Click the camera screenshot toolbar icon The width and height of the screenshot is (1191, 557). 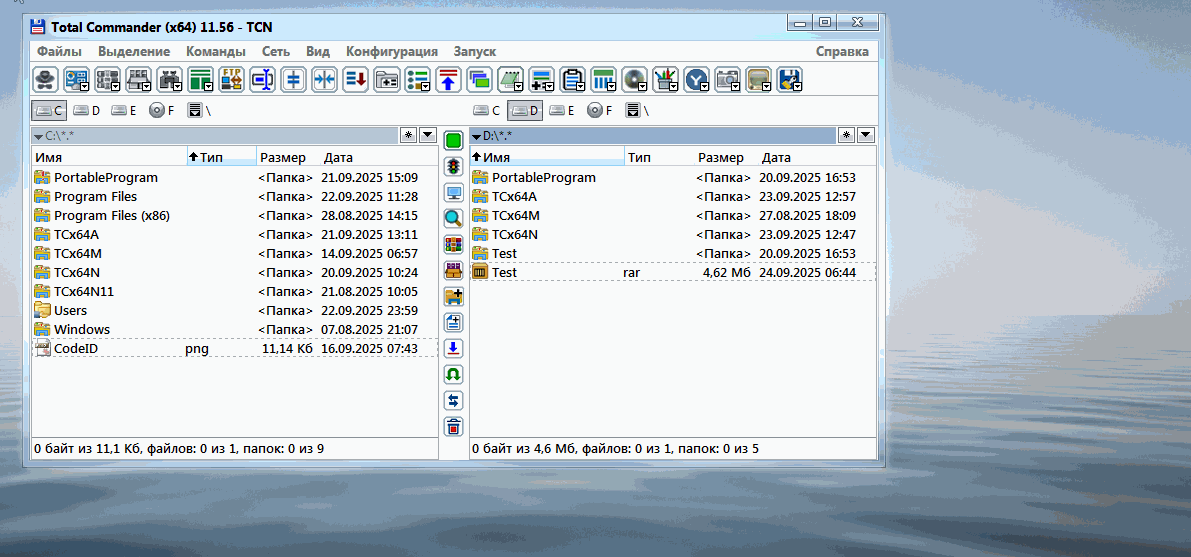727,80
